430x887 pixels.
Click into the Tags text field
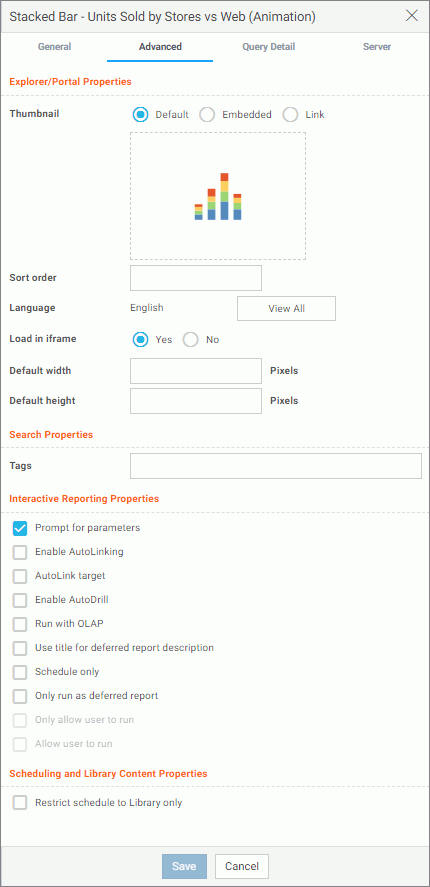point(276,466)
